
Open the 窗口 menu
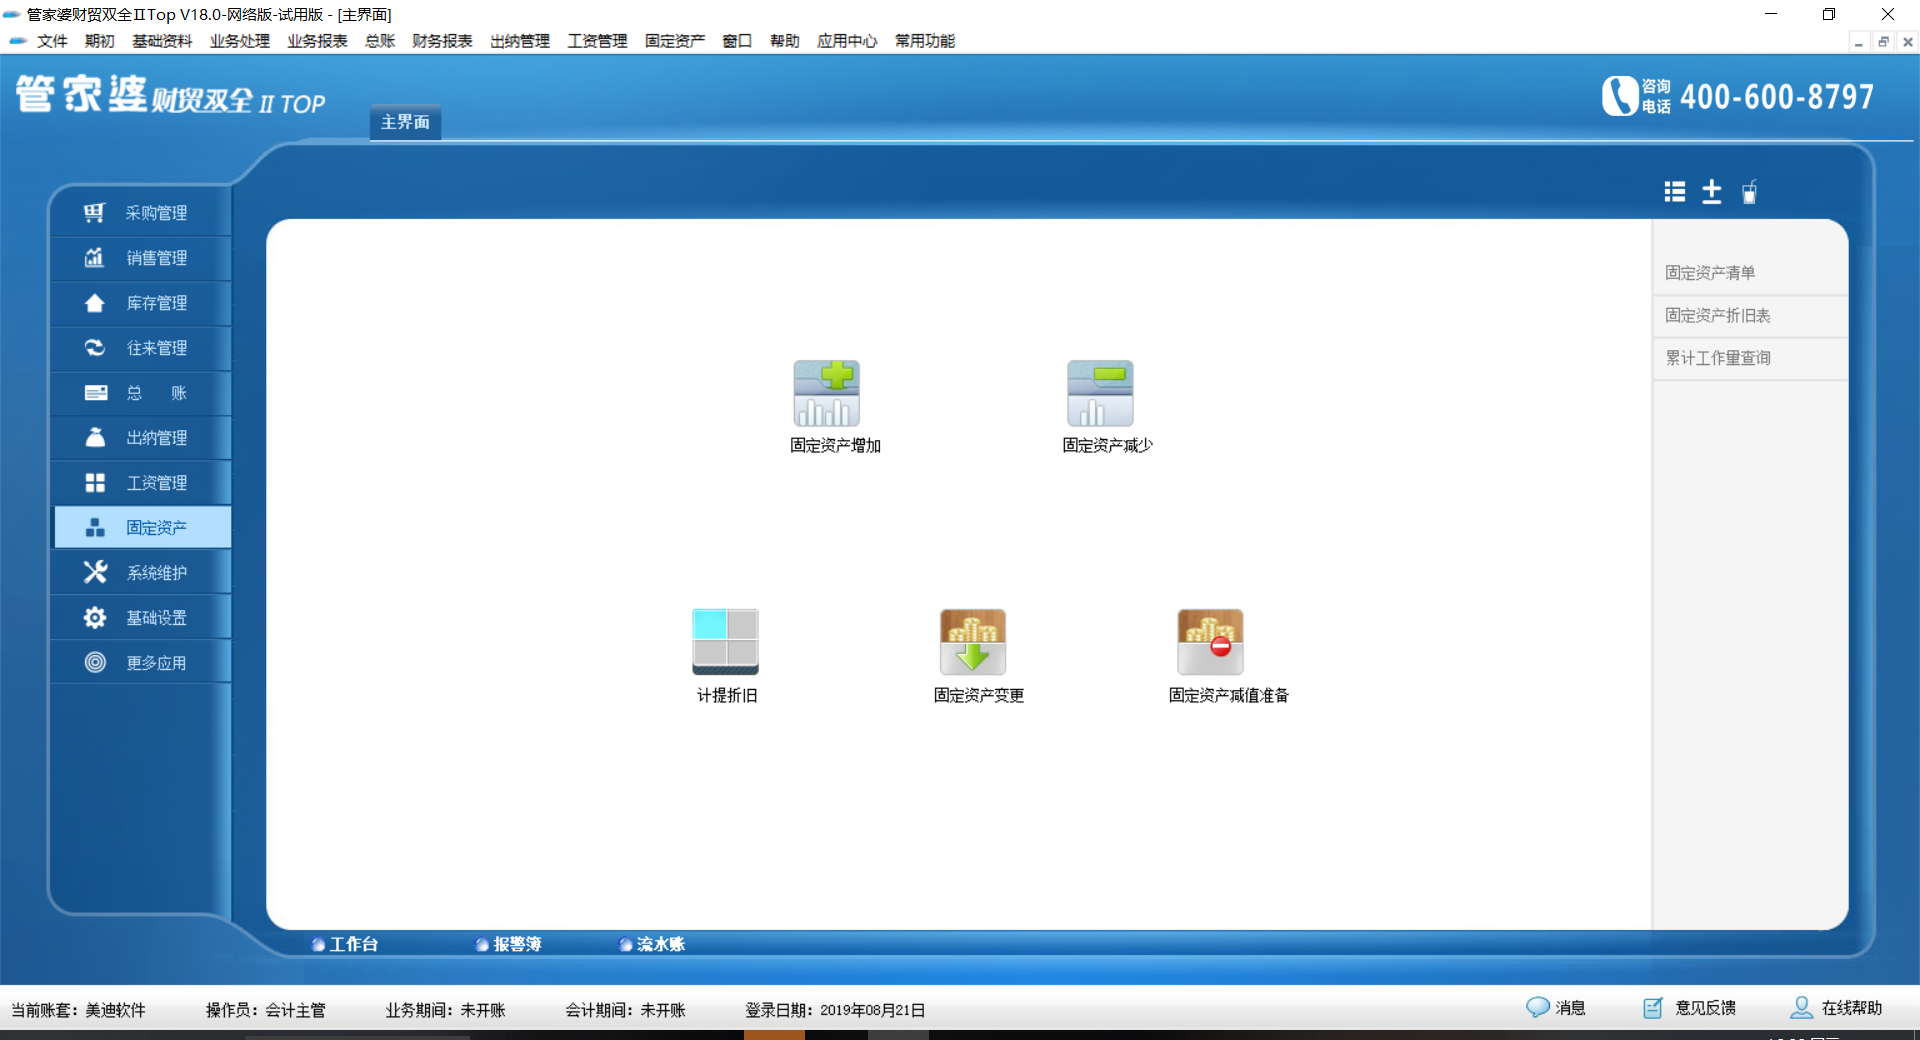[737, 41]
